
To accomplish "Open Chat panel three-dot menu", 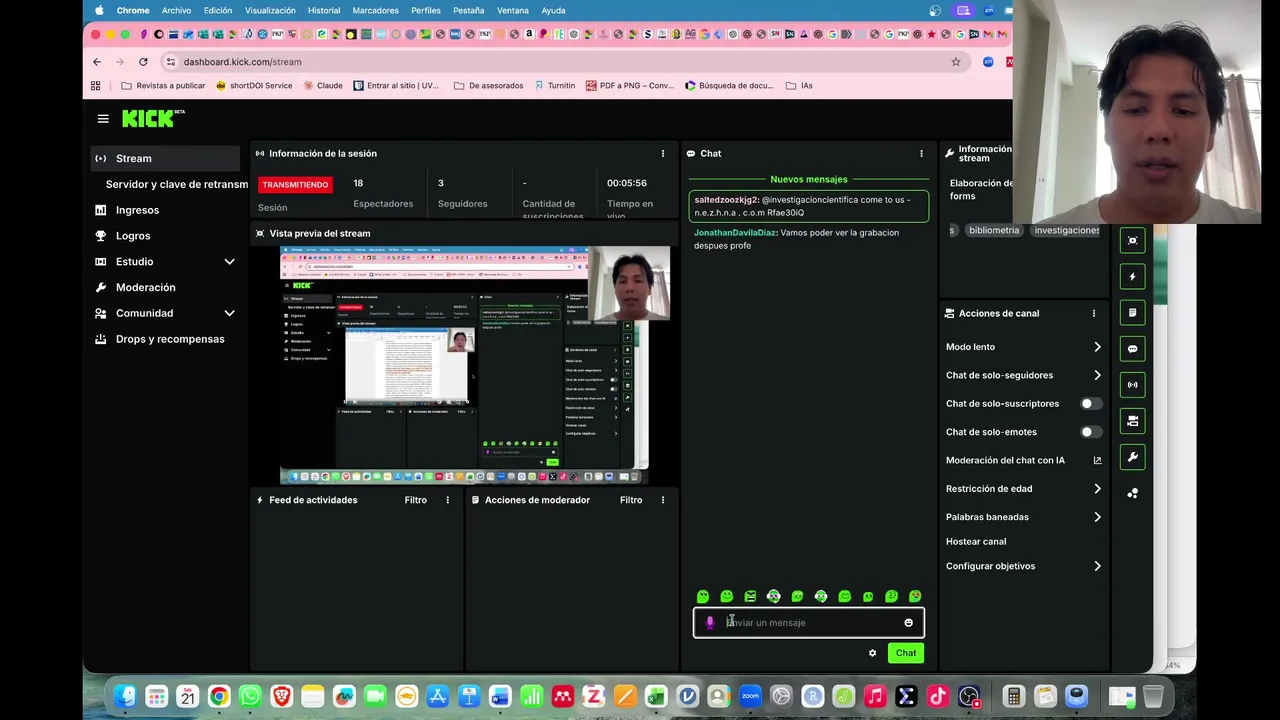I will [921, 153].
